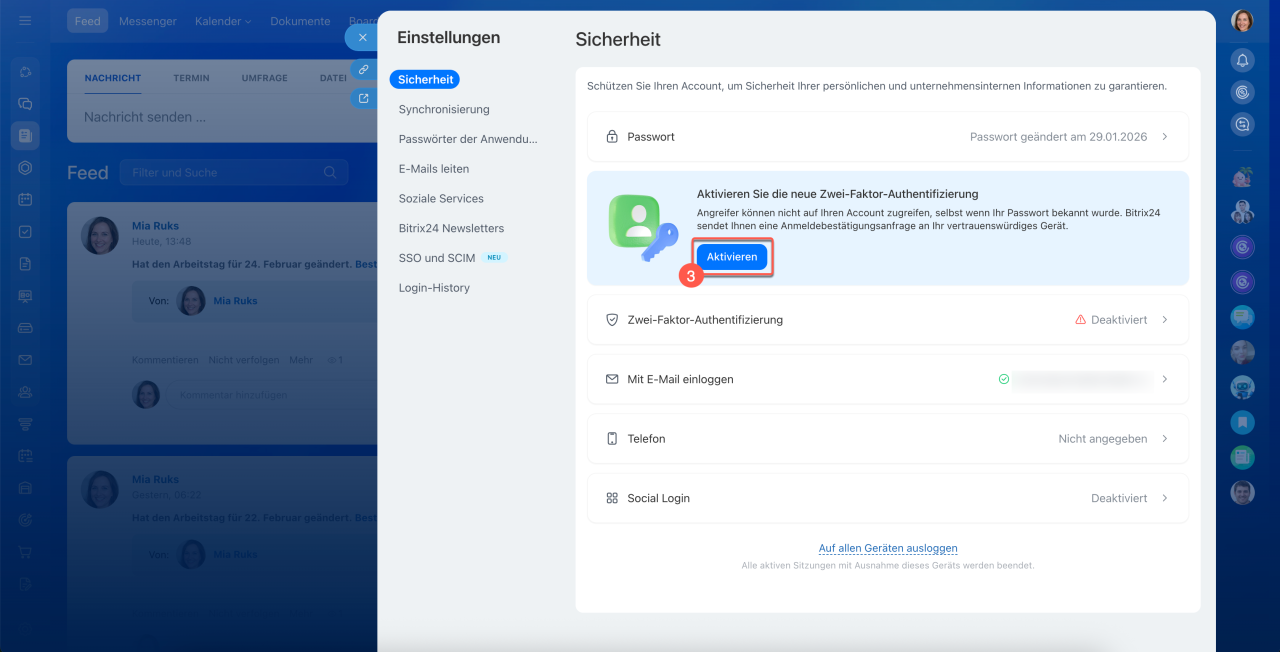Click the blue Aktivieren button

[731, 257]
